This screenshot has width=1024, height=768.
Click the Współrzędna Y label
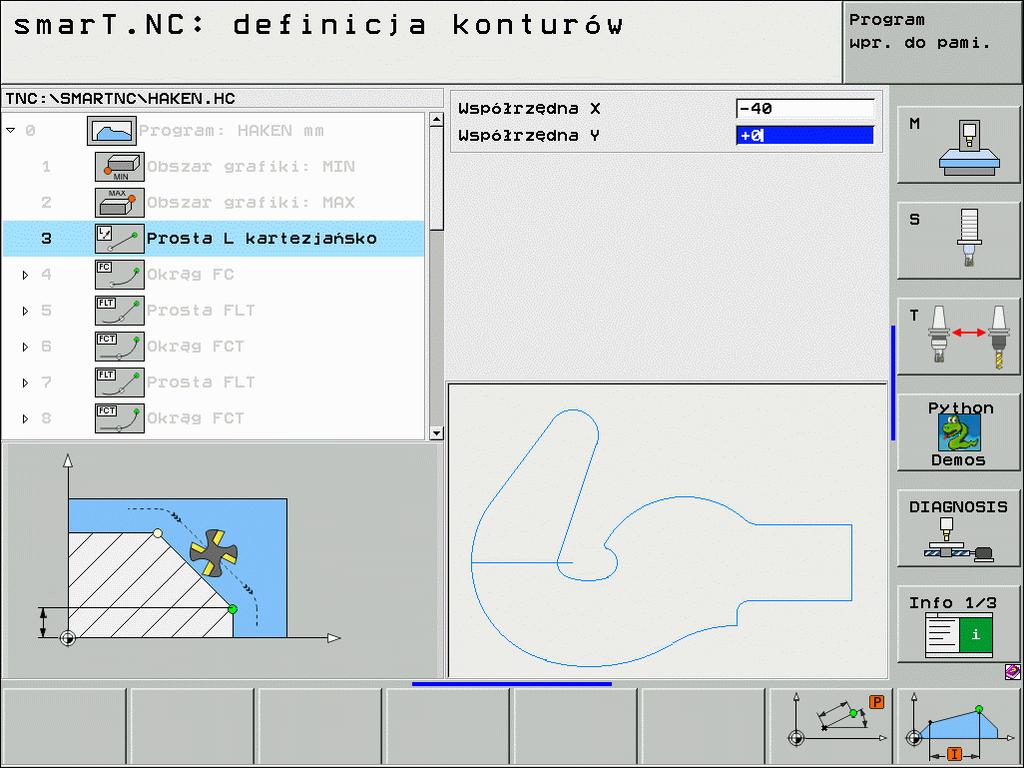pos(529,136)
